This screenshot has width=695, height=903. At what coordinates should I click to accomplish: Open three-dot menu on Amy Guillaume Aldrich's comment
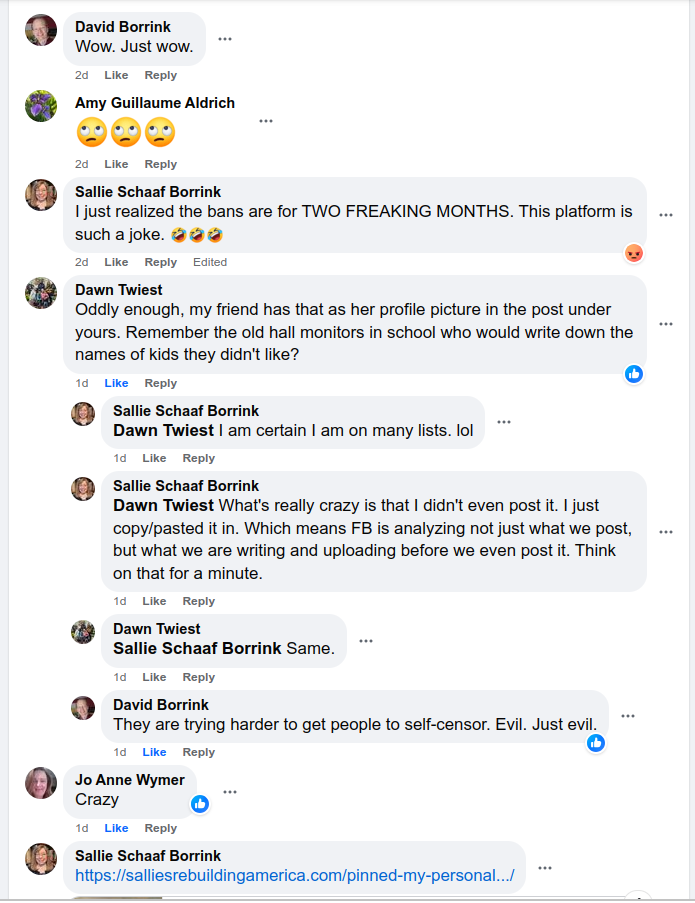click(x=265, y=121)
